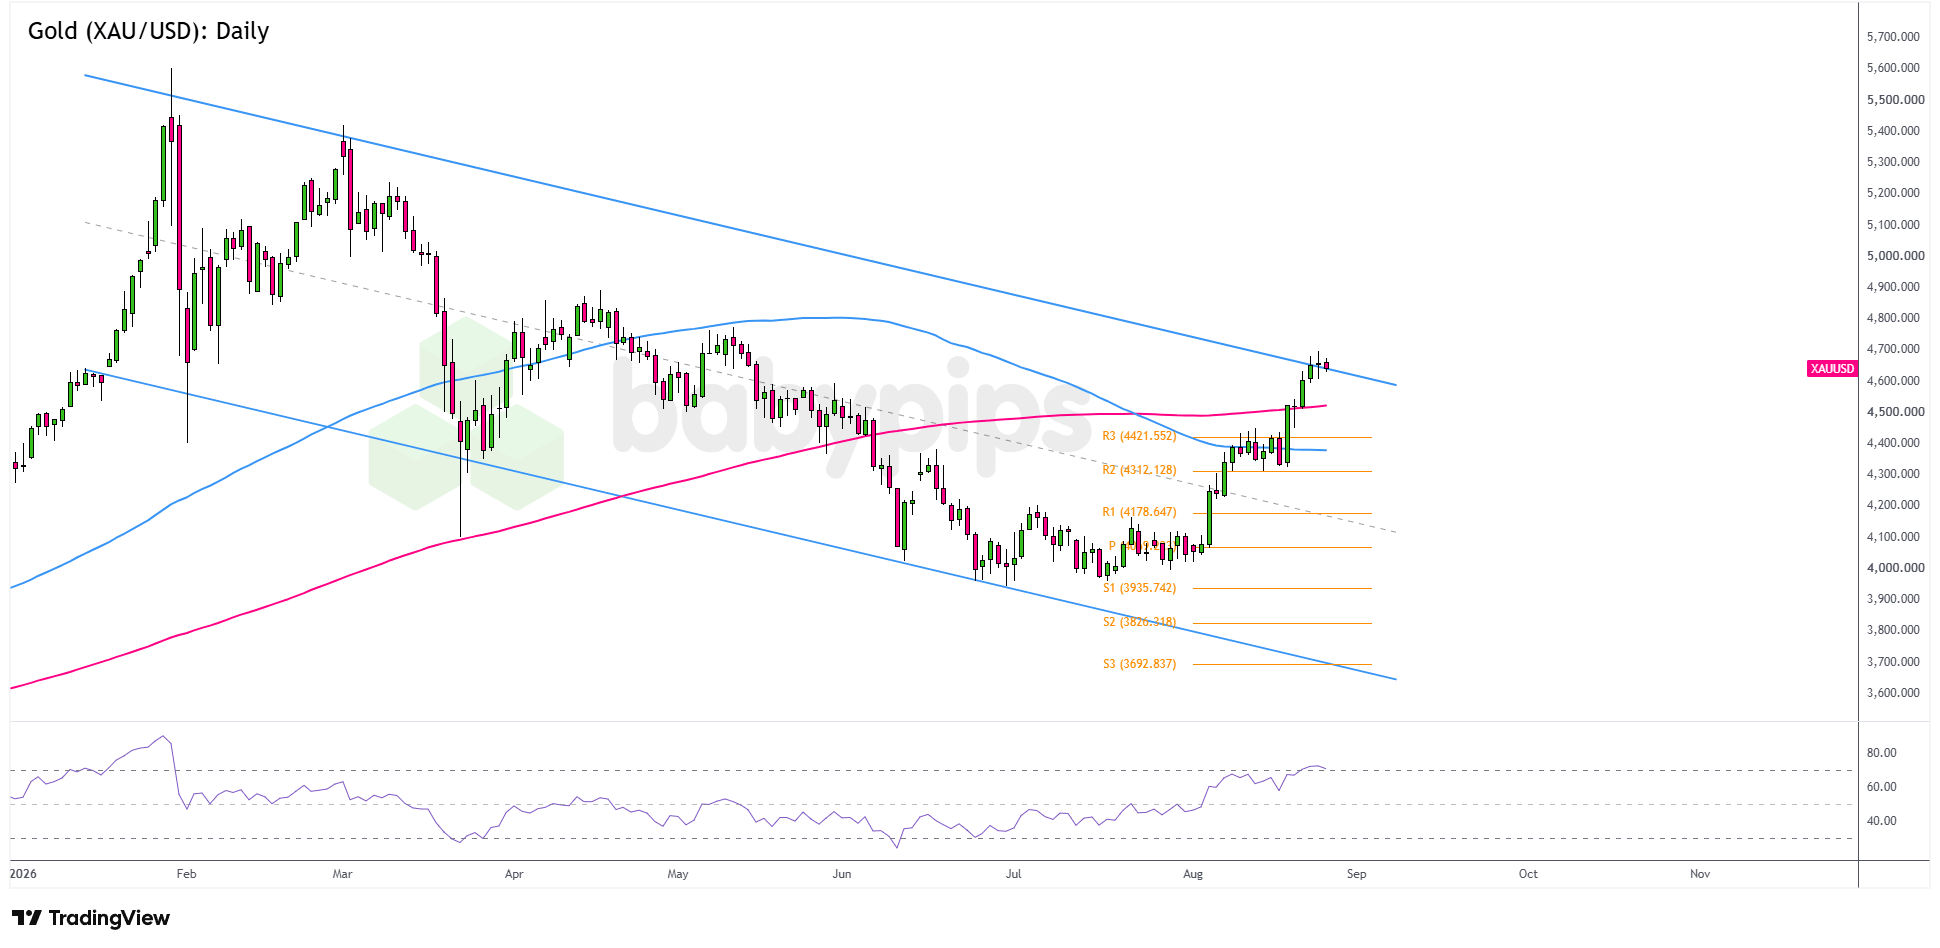Screen dimensions: 1940x948
Task: Click the 5,000.000 price axis level
Action: [1895, 256]
